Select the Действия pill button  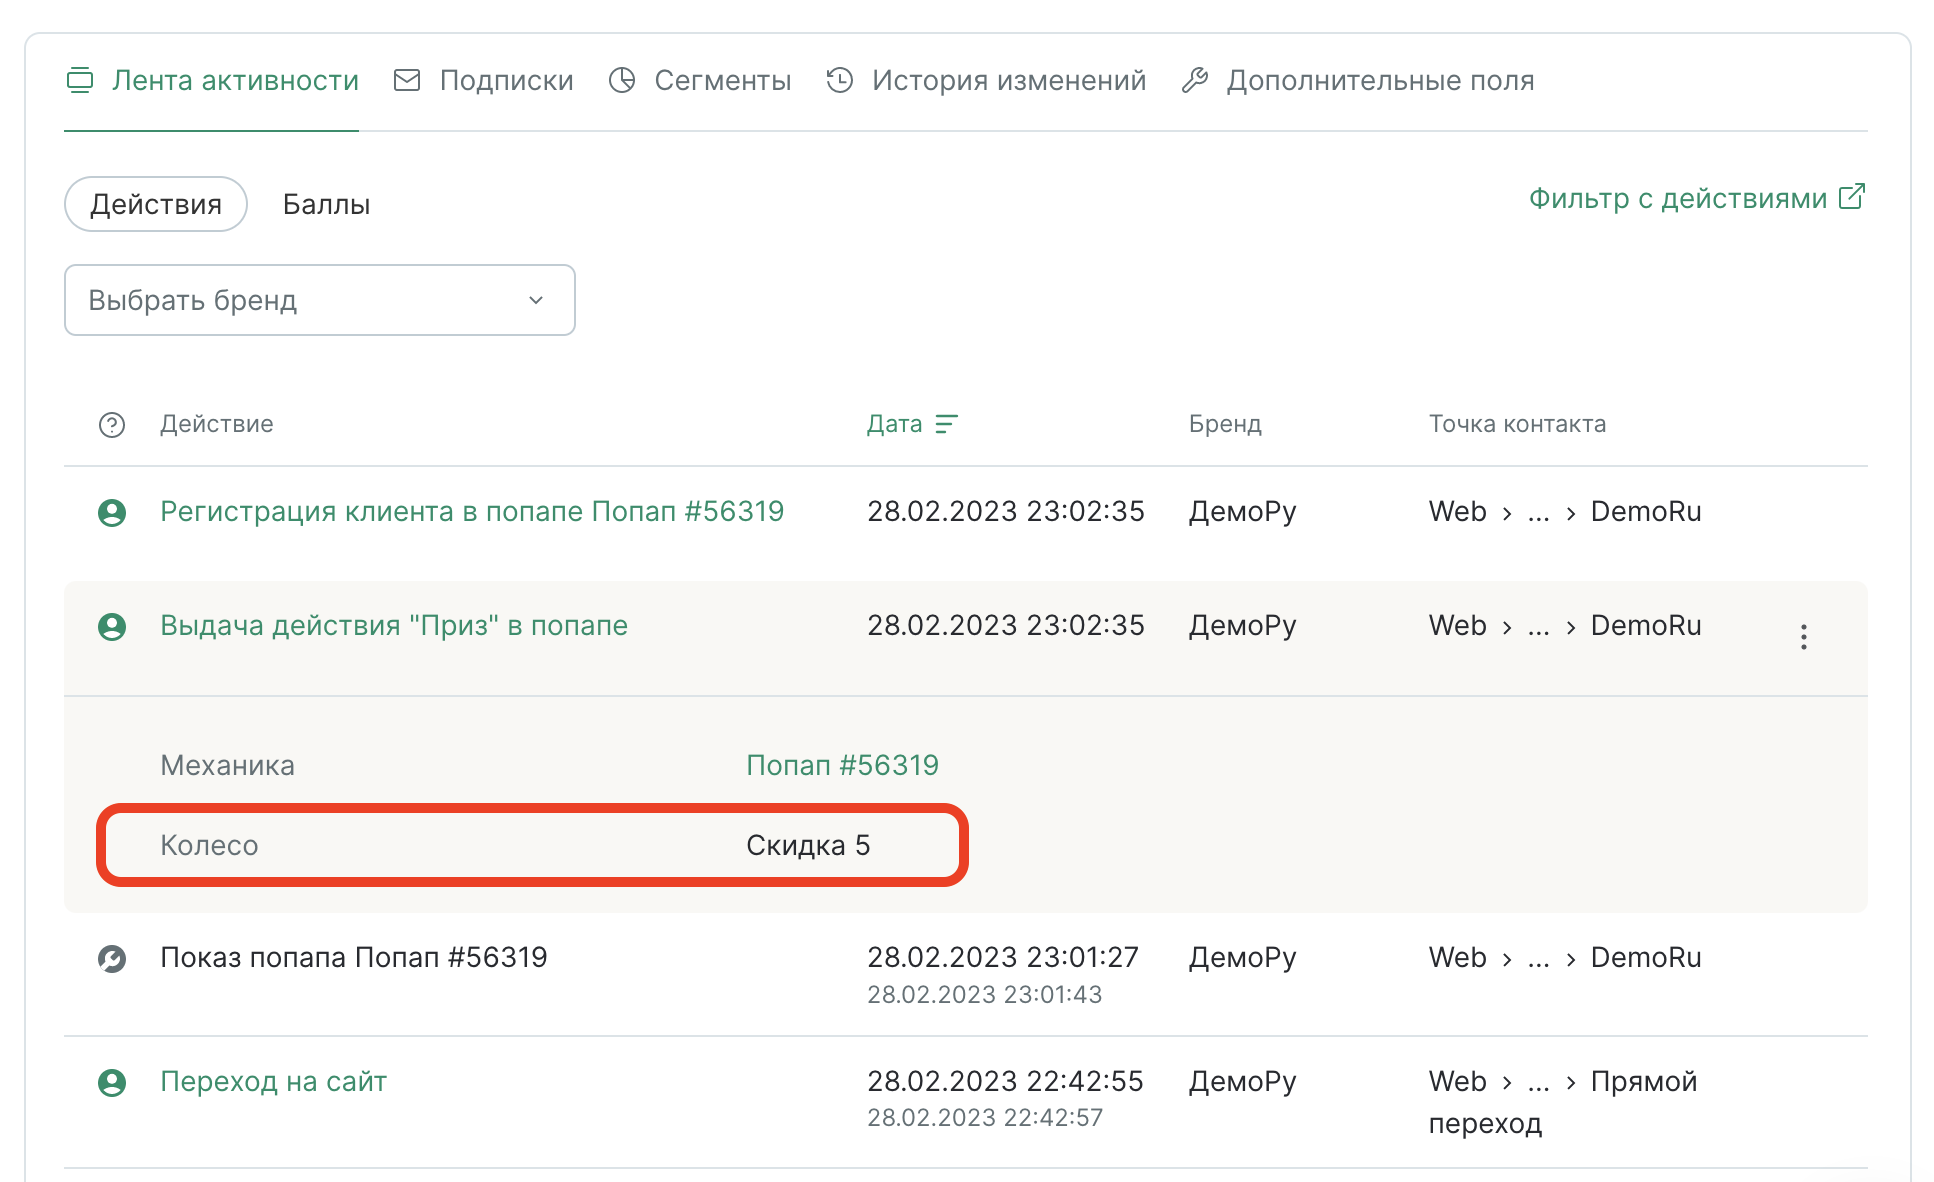(156, 204)
